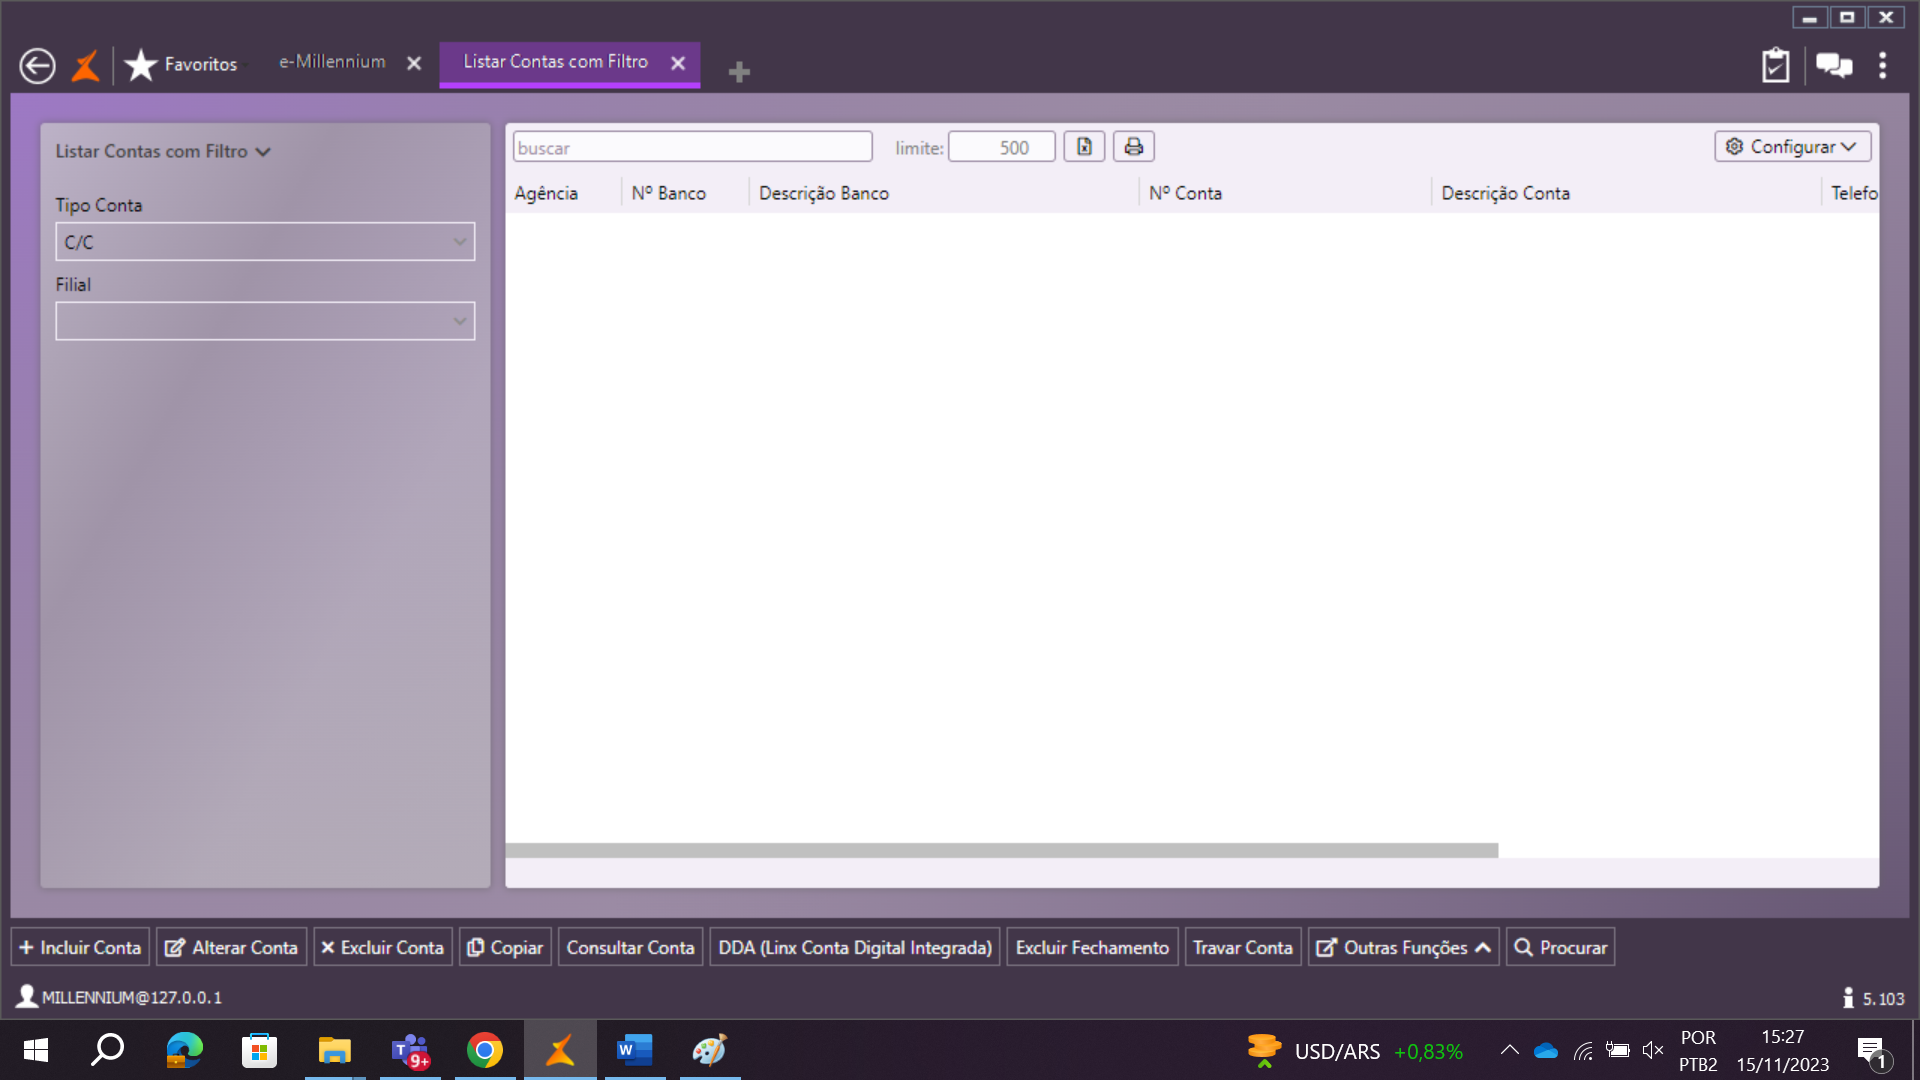Open the chat messages icon
1920x1080 pixels.
1833,66
